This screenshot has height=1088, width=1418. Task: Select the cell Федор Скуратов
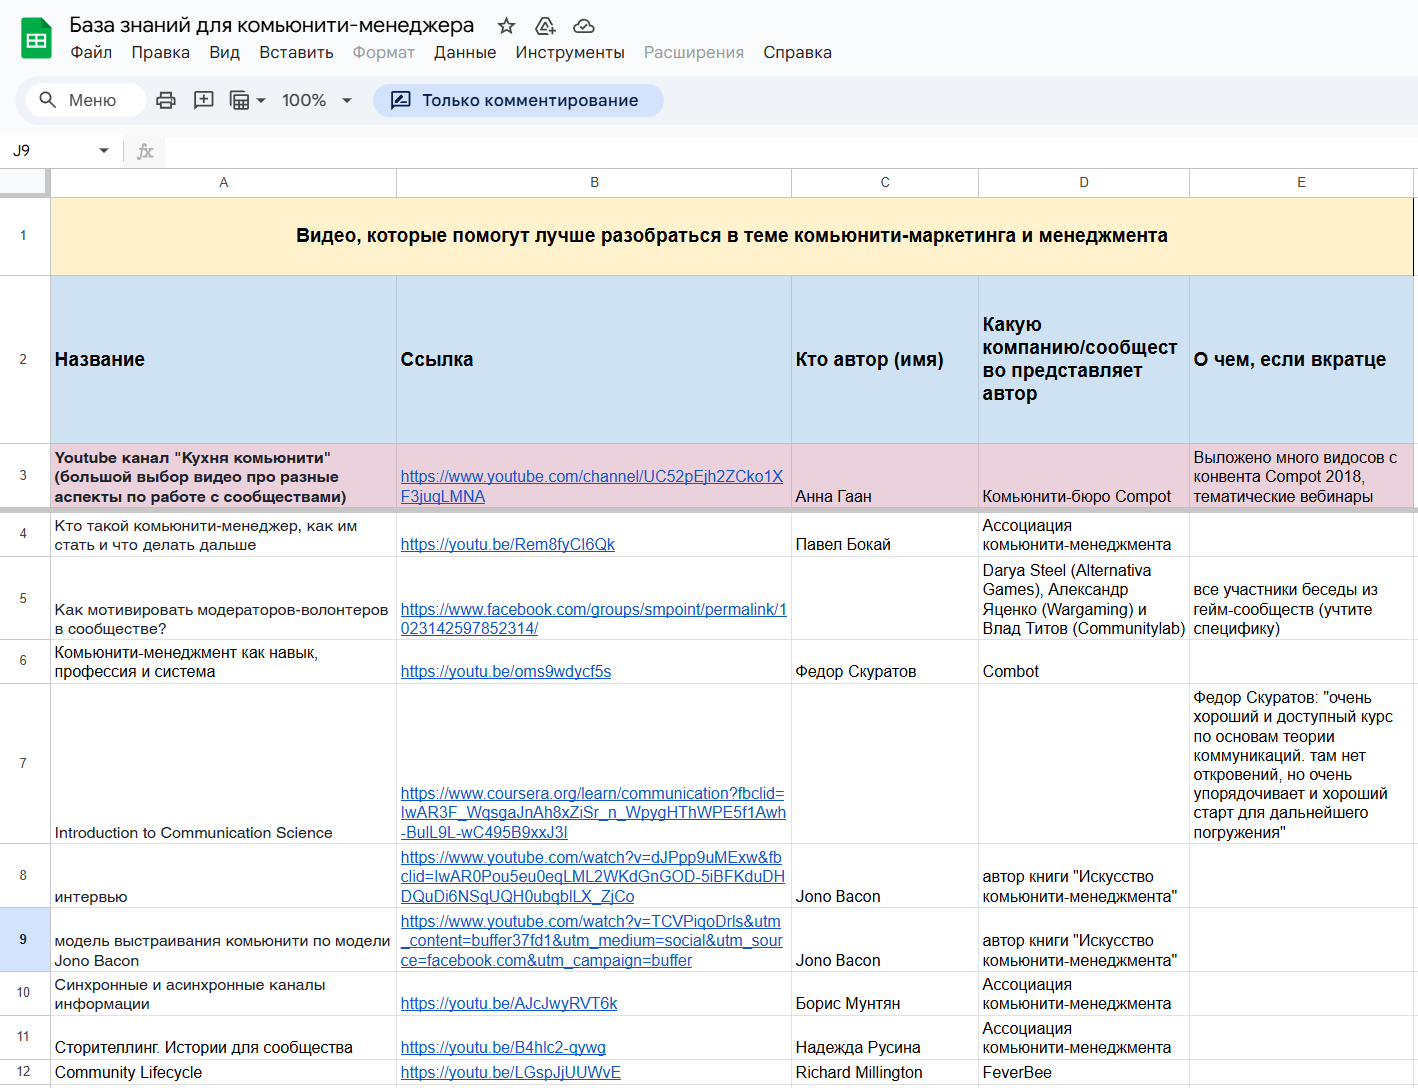point(885,662)
